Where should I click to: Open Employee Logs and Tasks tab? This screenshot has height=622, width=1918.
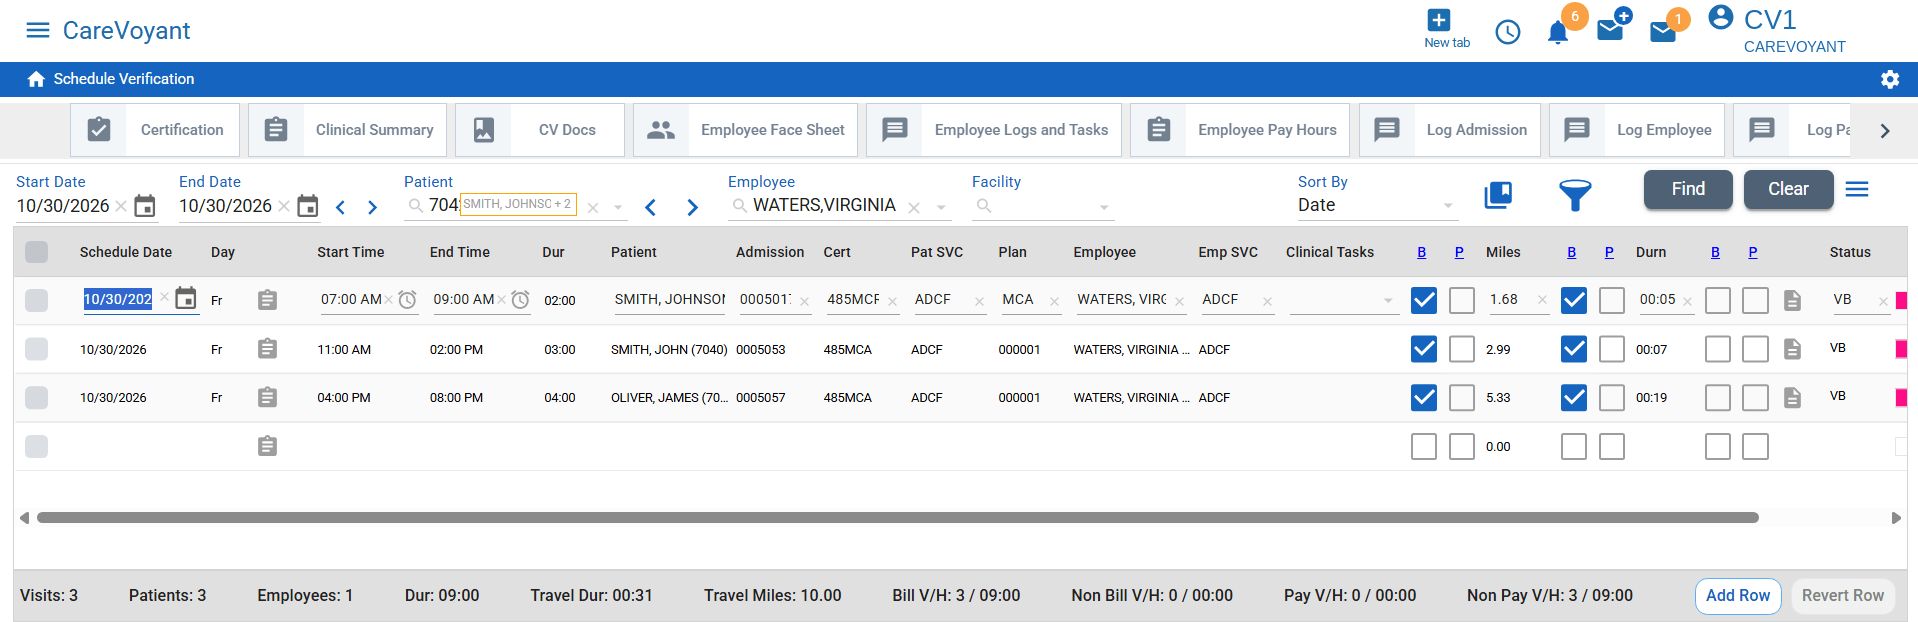click(x=994, y=130)
